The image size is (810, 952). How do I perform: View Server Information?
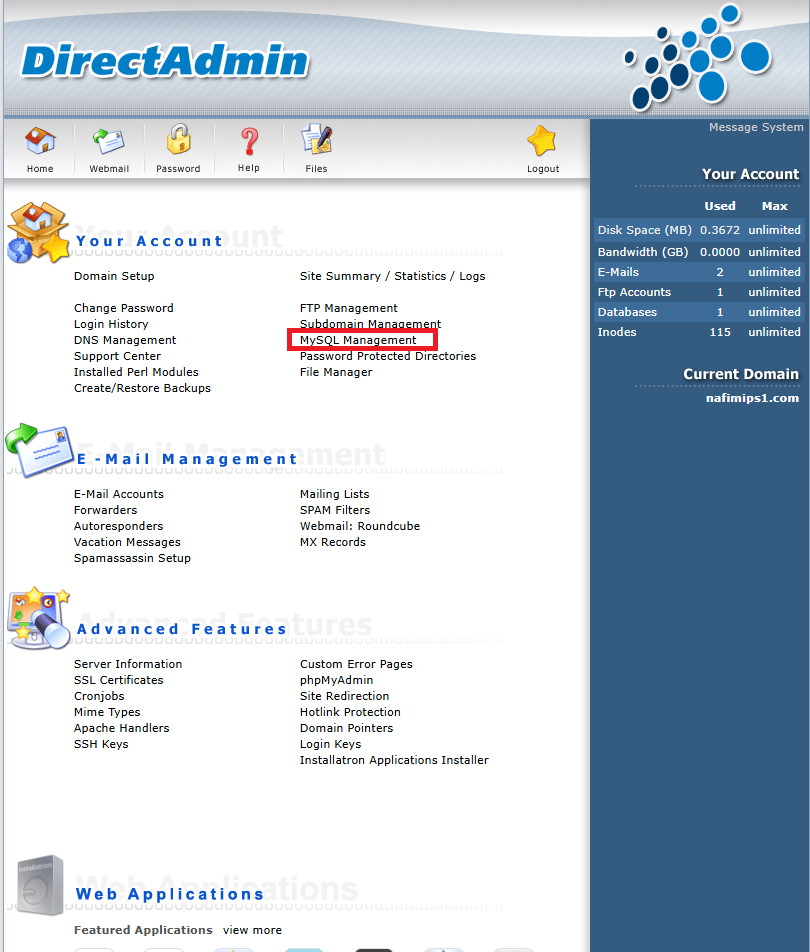(128, 664)
